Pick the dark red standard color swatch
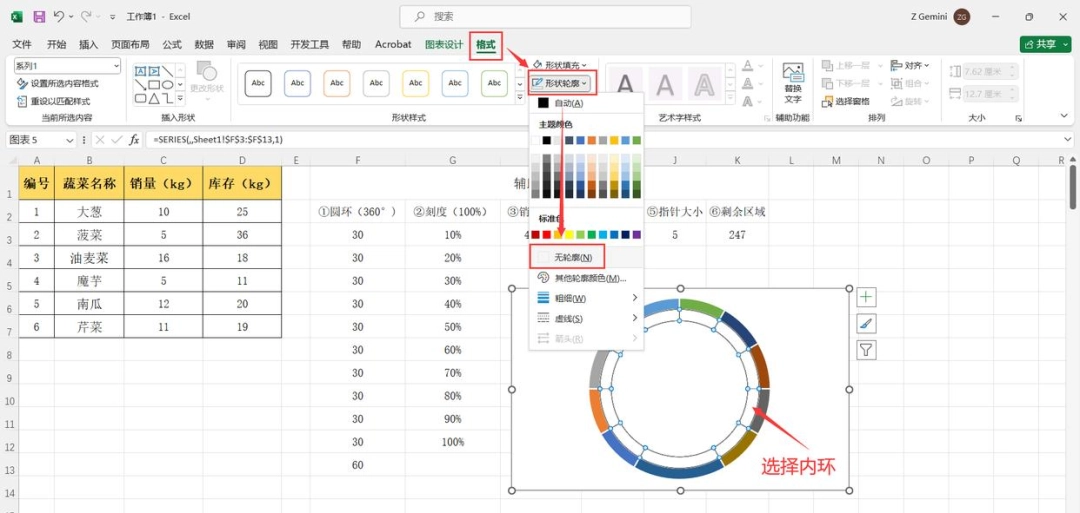The image size is (1080, 513). pos(536,235)
